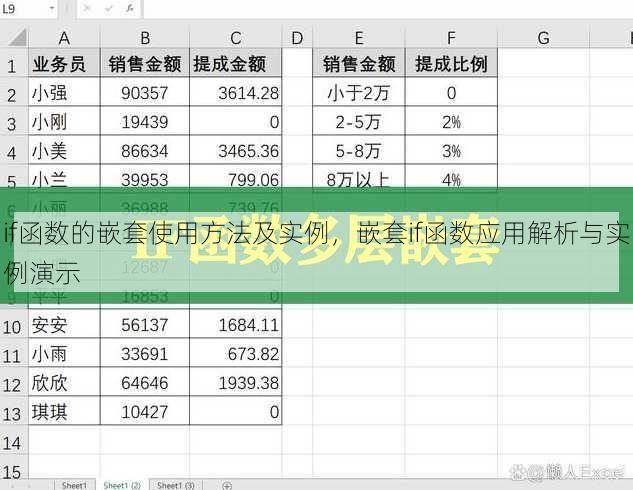Click the formula bar input area
The image size is (633, 490).
388,8
